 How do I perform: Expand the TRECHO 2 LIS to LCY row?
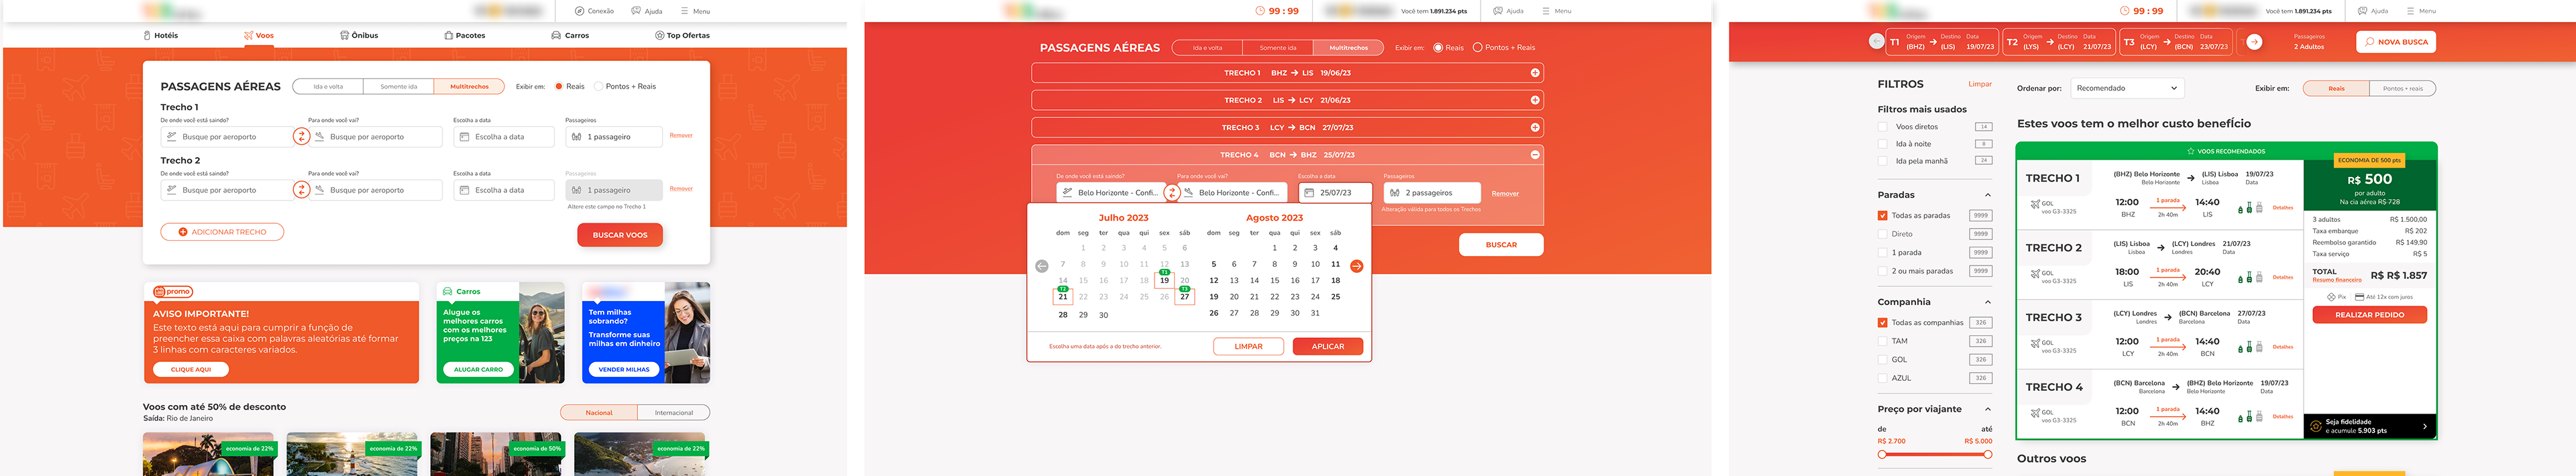[1535, 100]
